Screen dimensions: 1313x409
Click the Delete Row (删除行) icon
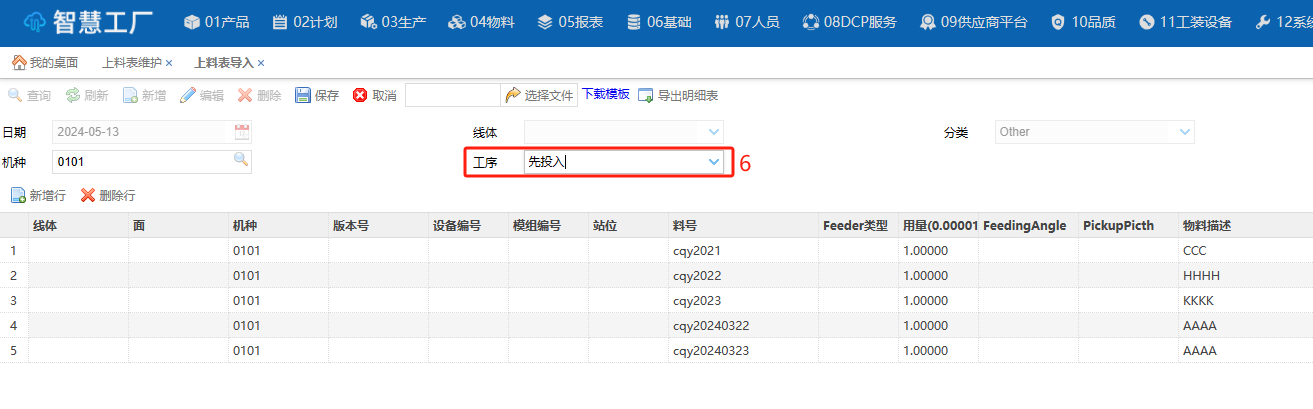coord(88,195)
